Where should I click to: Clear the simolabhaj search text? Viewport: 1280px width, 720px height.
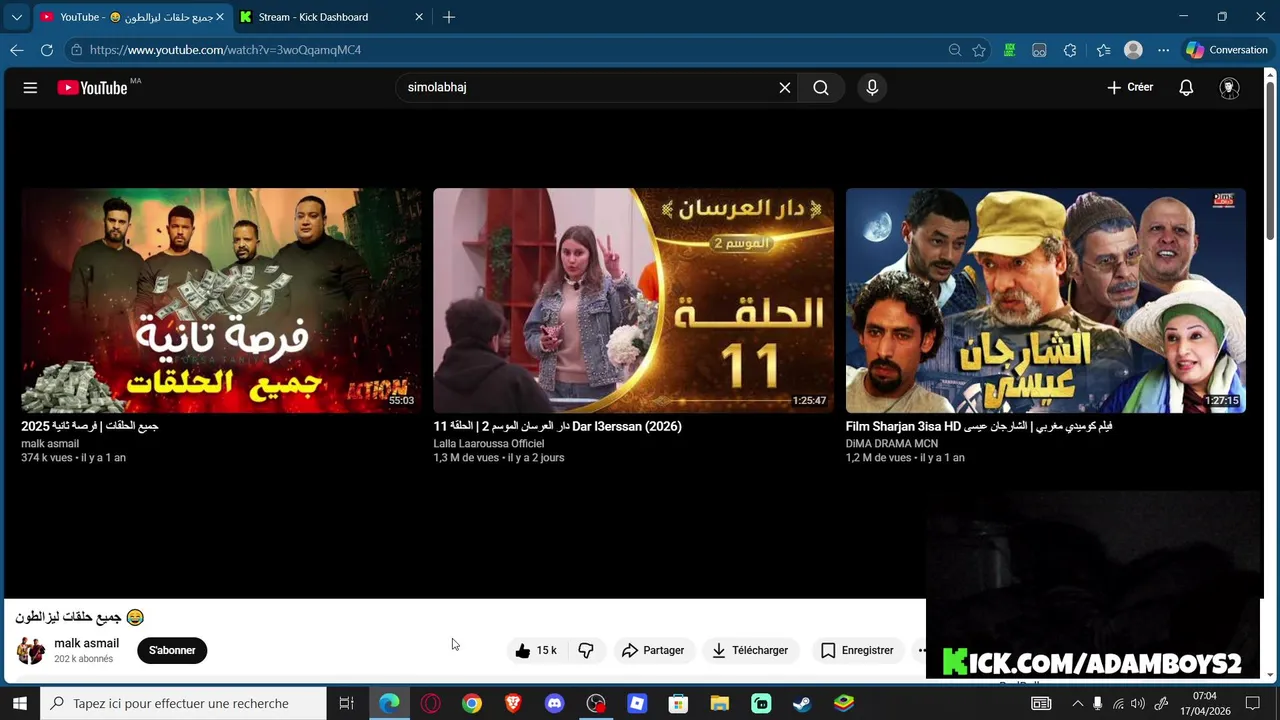point(785,88)
